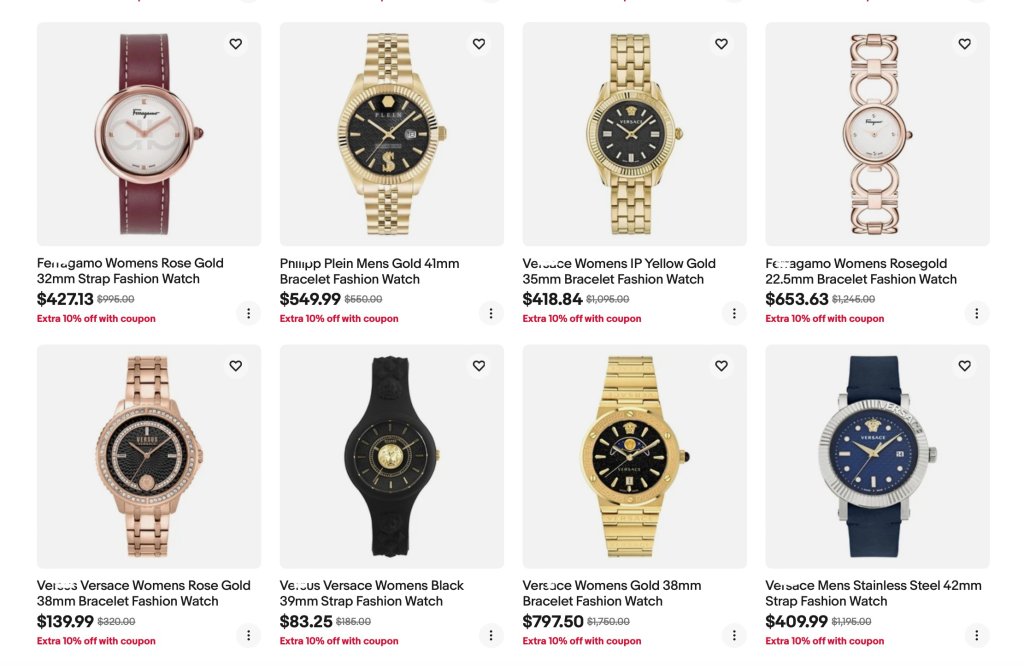The width and height of the screenshot is (1024, 666).
Task: Save Versus Versace Rose Gold 38mm watch
Action: pyautogui.click(x=236, y=366)
